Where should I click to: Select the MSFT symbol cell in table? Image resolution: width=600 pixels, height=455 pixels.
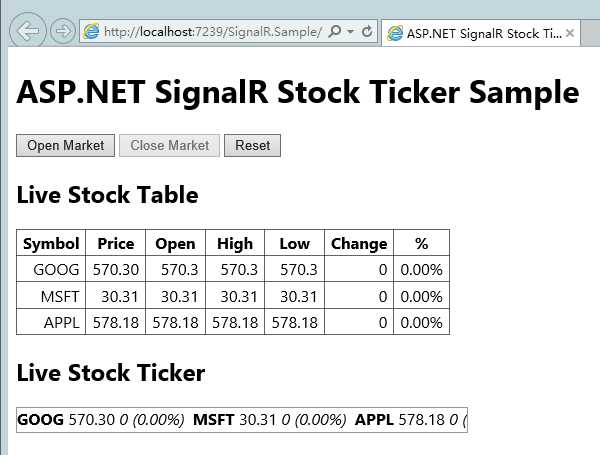51,296
